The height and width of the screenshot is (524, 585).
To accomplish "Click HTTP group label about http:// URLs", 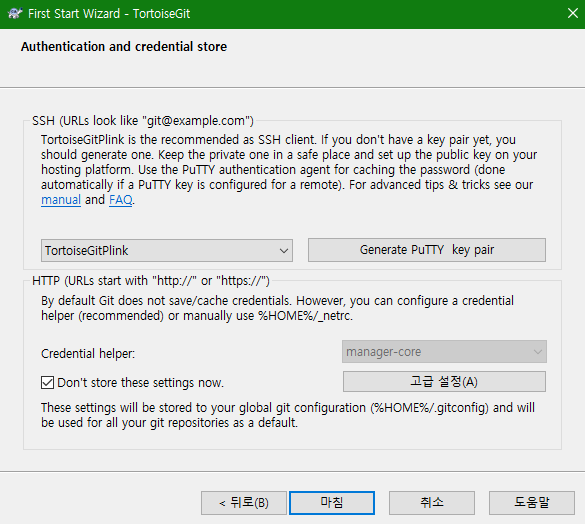I will [151, 281].
